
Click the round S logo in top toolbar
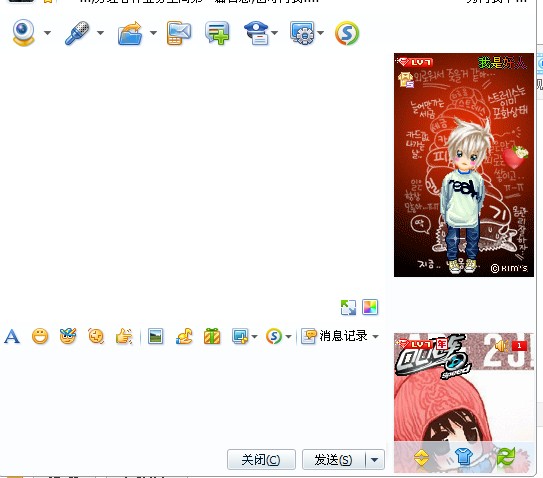point(347,33)
